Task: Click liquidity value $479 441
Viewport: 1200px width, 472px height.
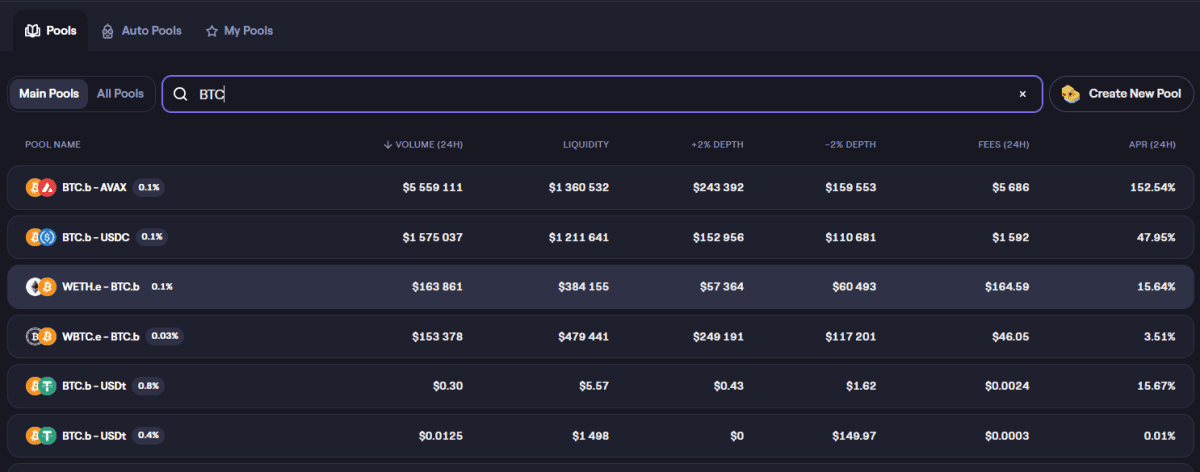Action: [584, 336]
